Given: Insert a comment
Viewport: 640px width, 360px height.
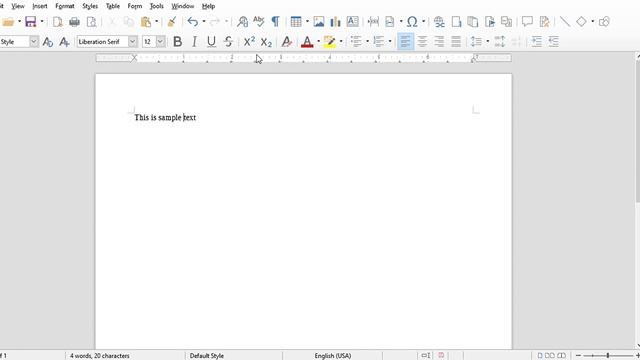Looking at the screenshot, I should coord(527,22).
